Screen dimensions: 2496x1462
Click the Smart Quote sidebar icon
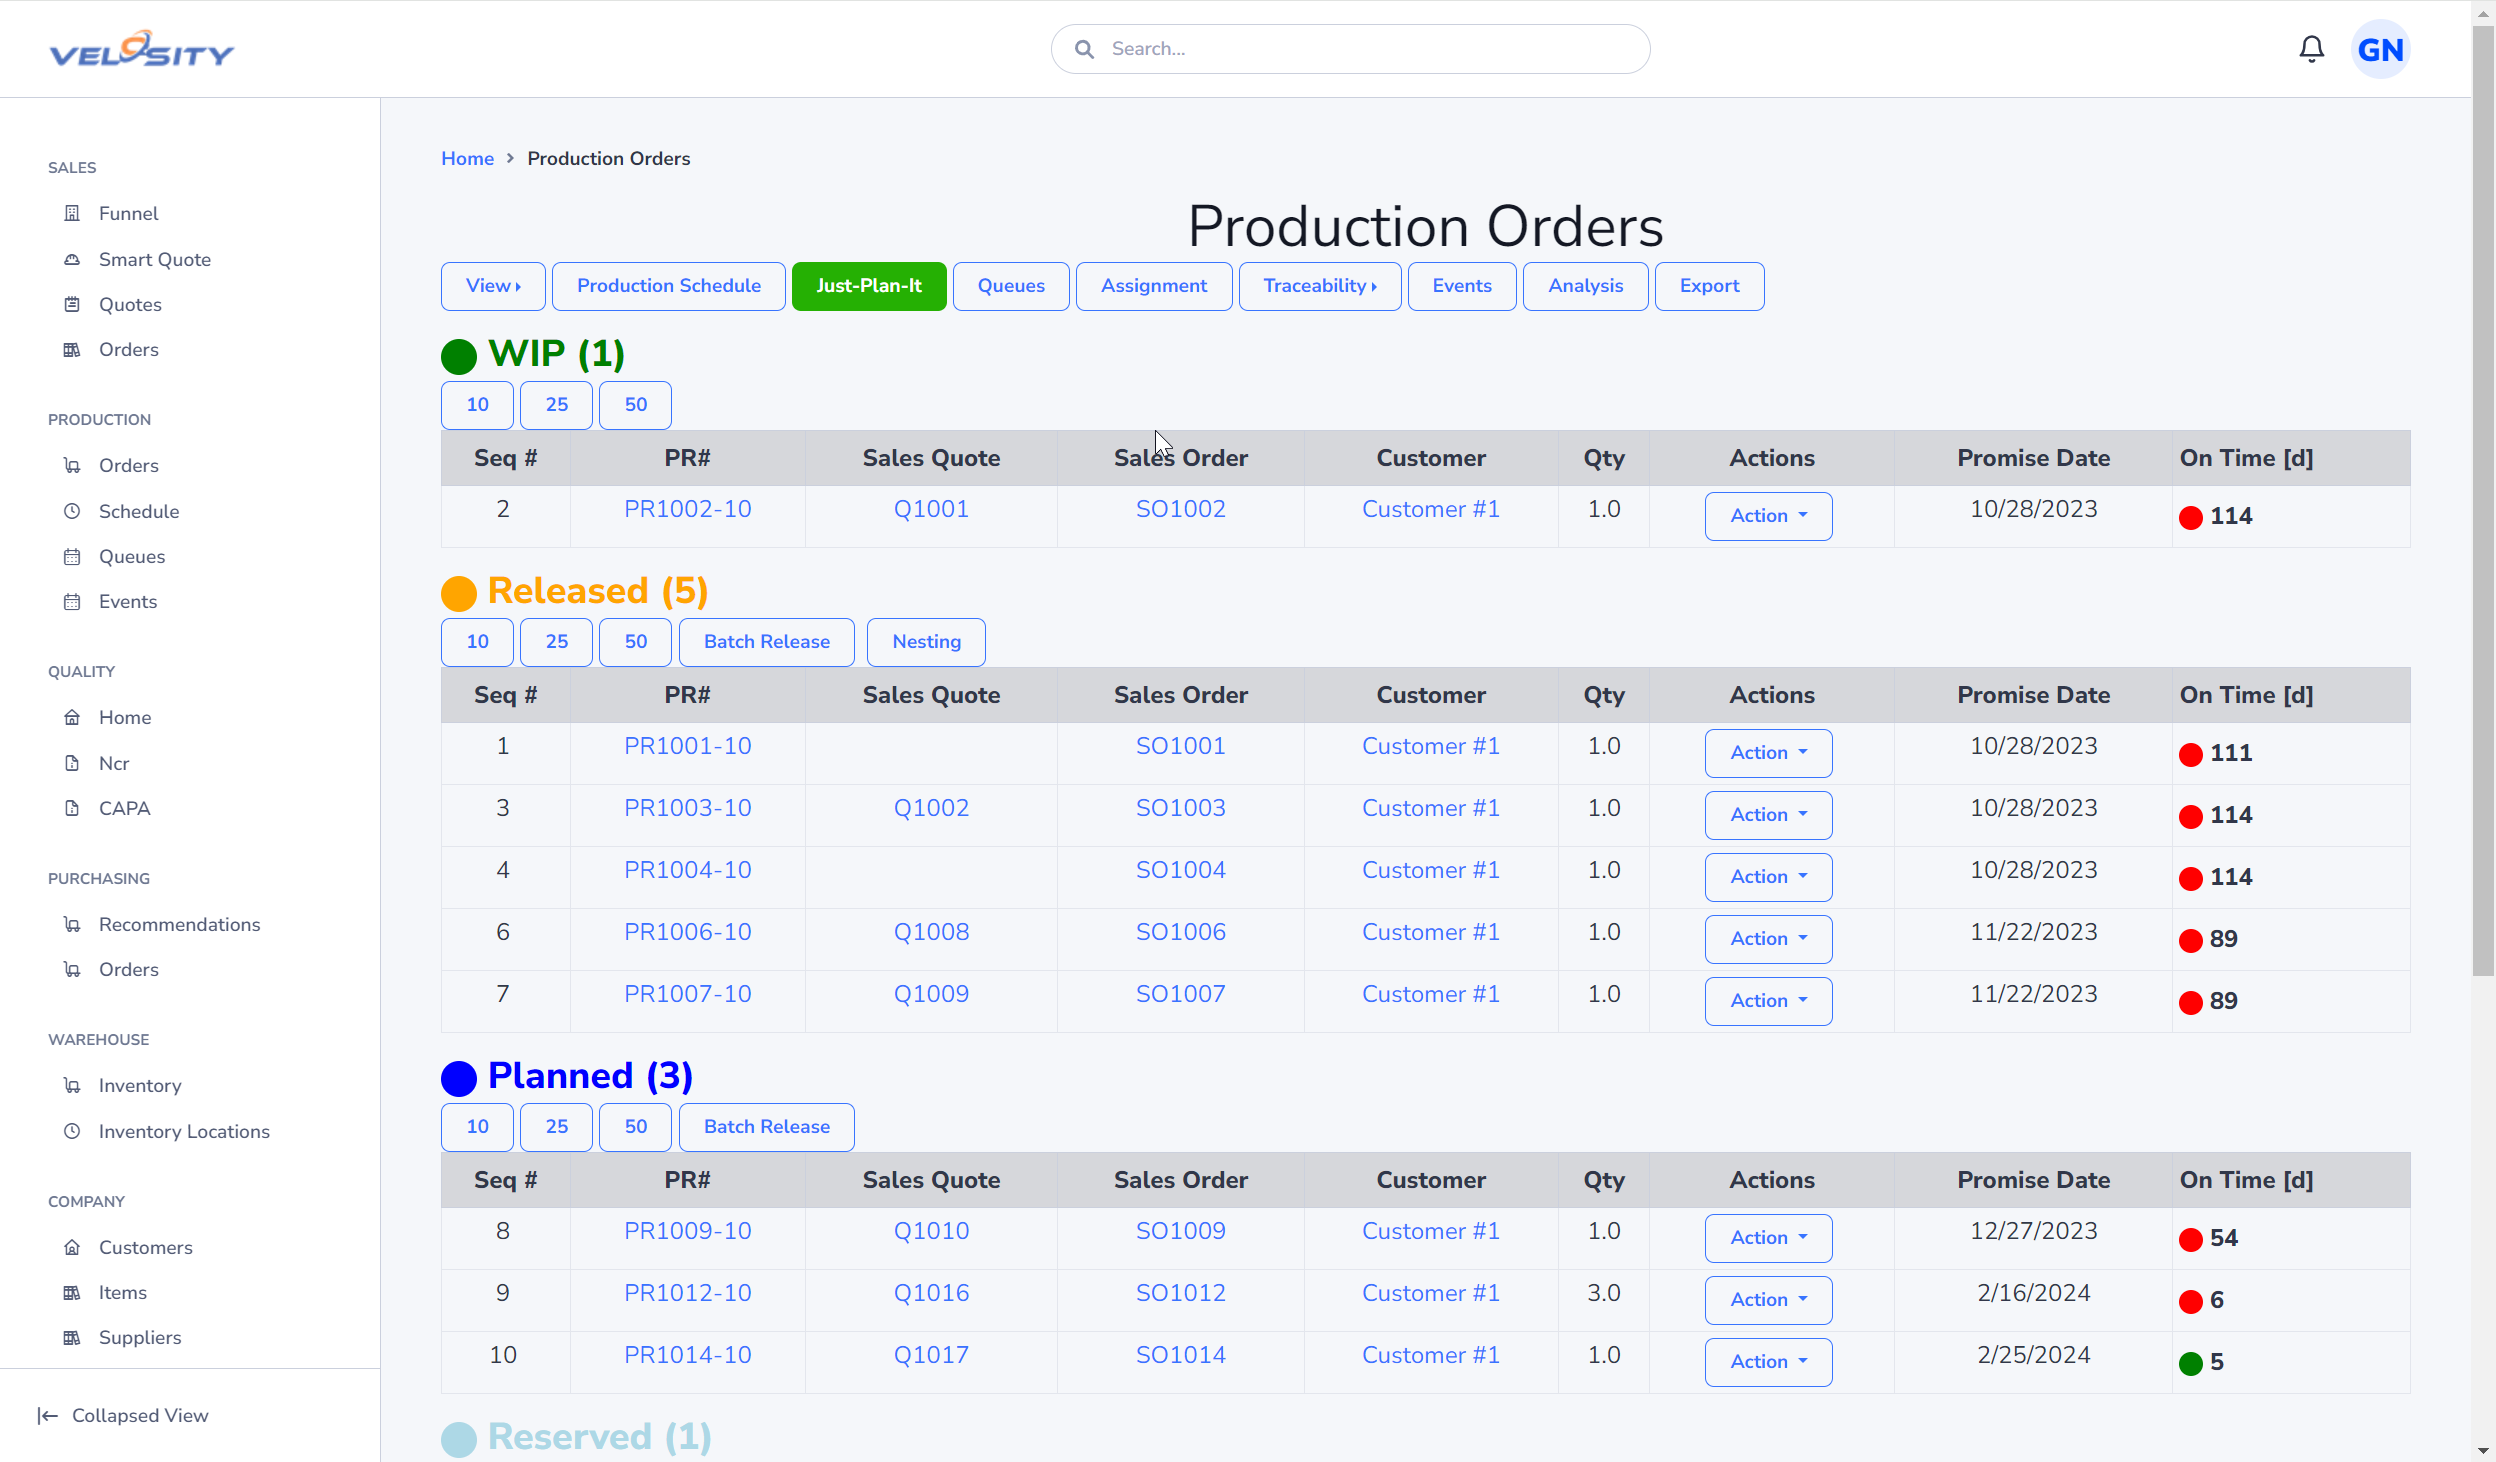pyautogui.click(x=72, y=259)
